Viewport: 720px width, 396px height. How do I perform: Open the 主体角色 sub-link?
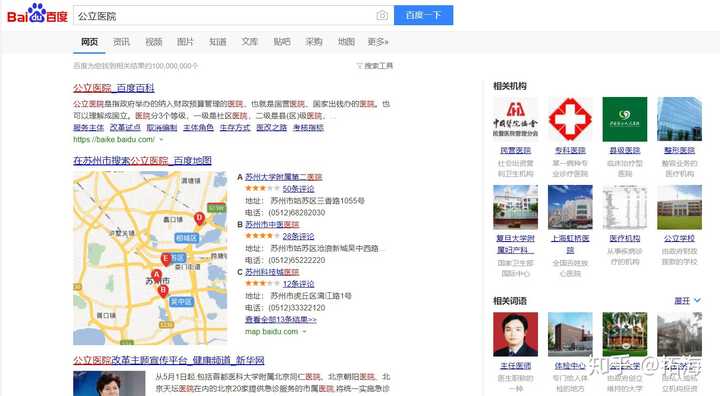pyautogui.click(x=198, y=127)
